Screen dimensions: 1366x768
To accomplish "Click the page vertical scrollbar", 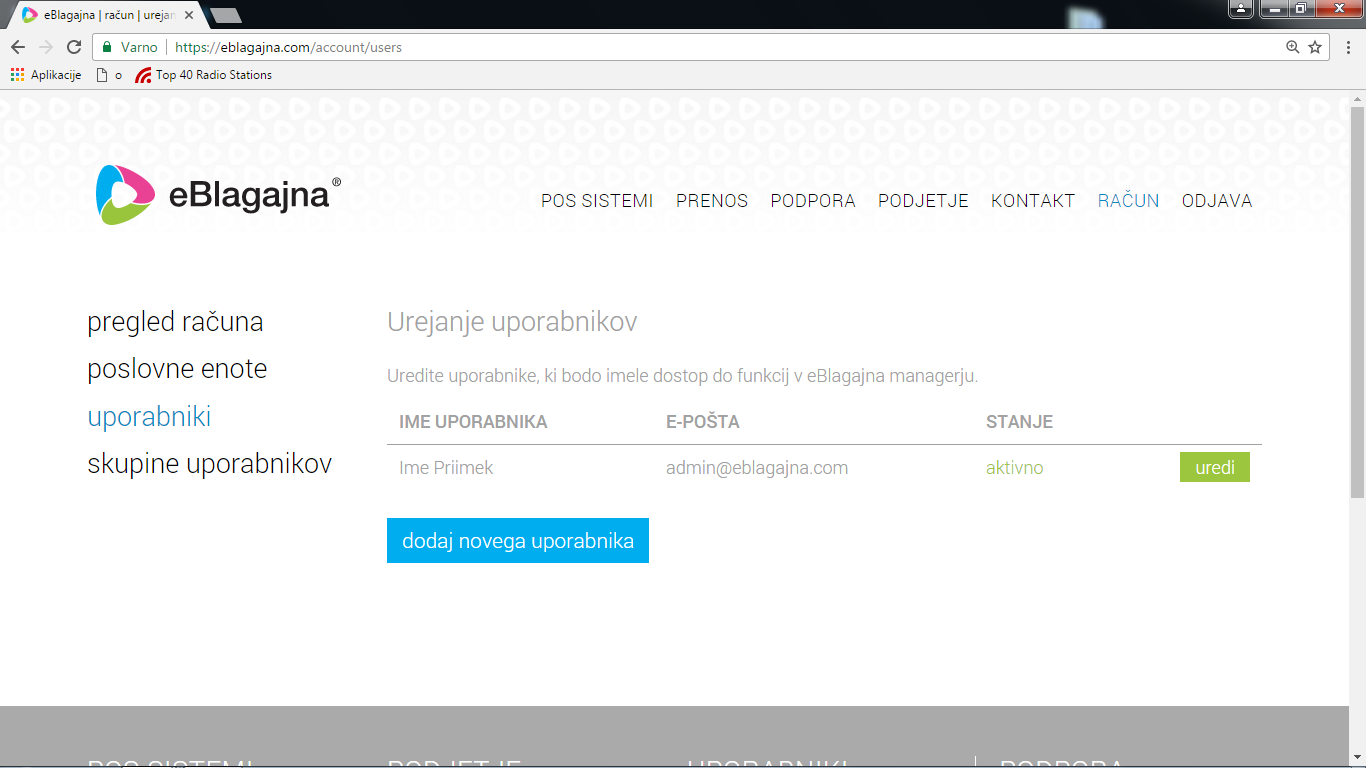I will [1357, 300].
